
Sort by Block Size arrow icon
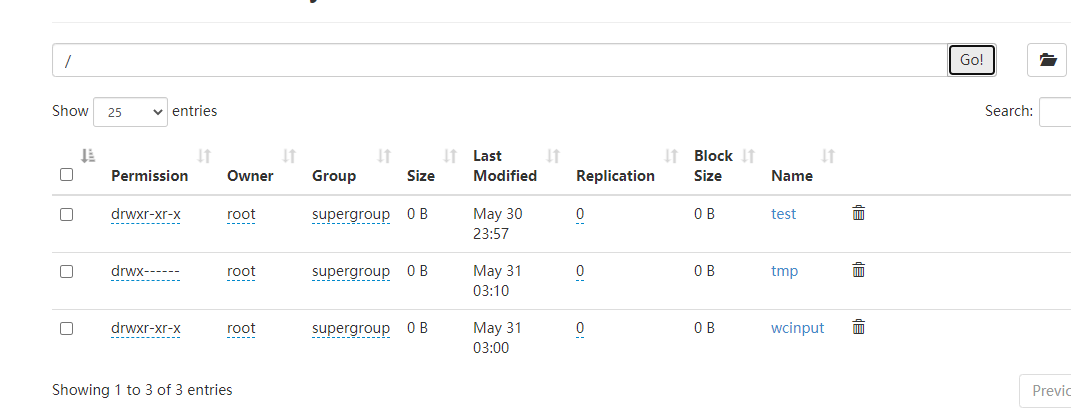(x=749, y=156)
